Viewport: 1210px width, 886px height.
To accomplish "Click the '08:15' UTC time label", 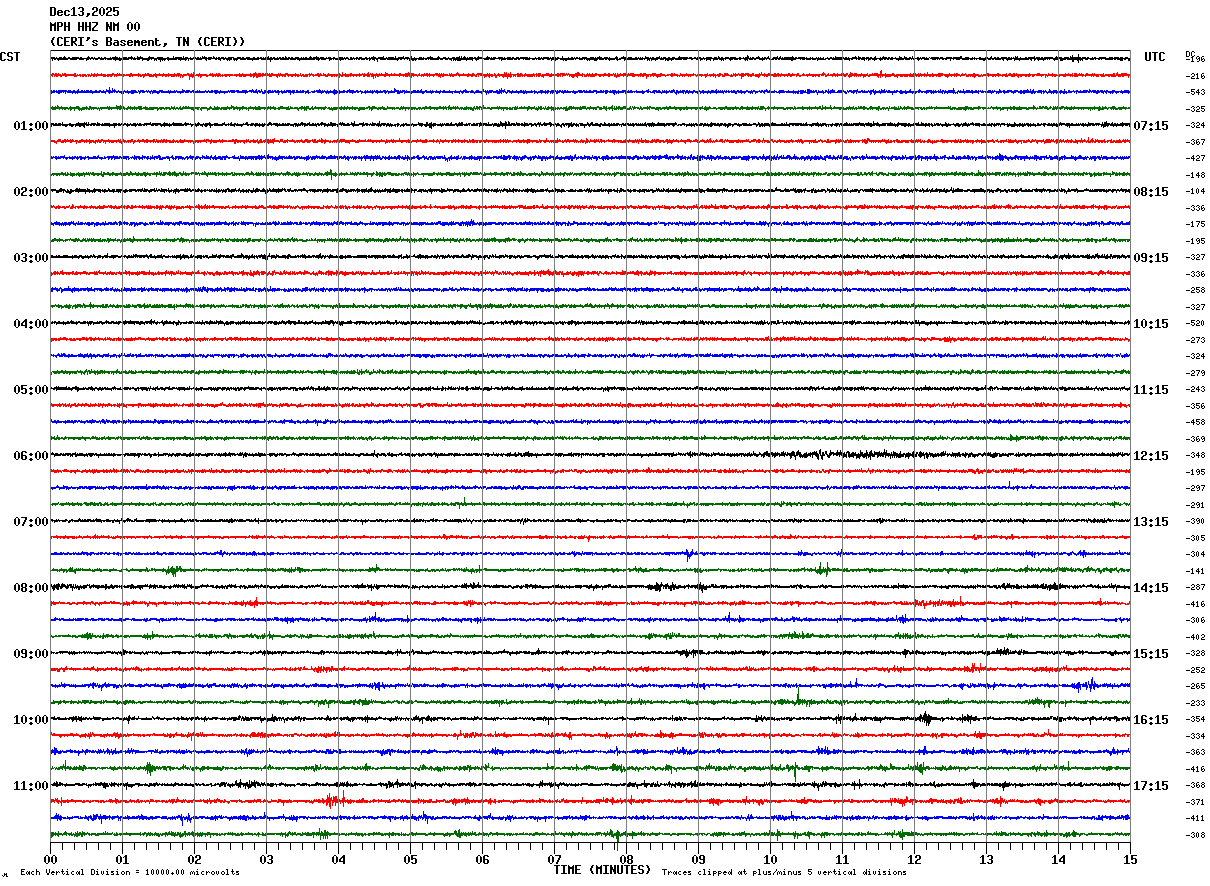I will pyautogui.click(x=1151, y=192).
